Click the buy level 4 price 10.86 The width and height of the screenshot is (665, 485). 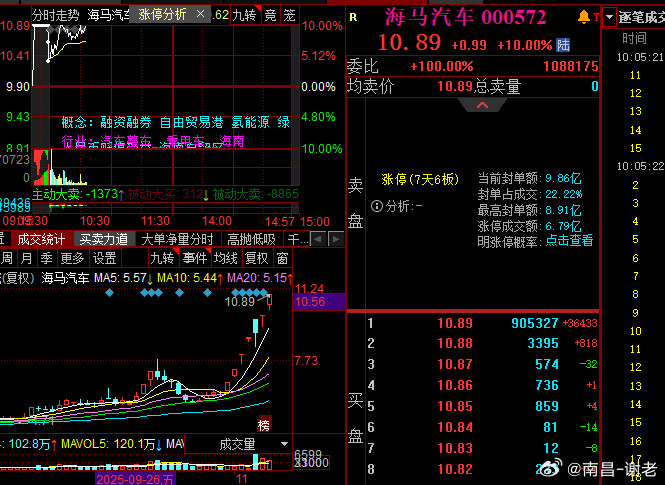(455, 385)
